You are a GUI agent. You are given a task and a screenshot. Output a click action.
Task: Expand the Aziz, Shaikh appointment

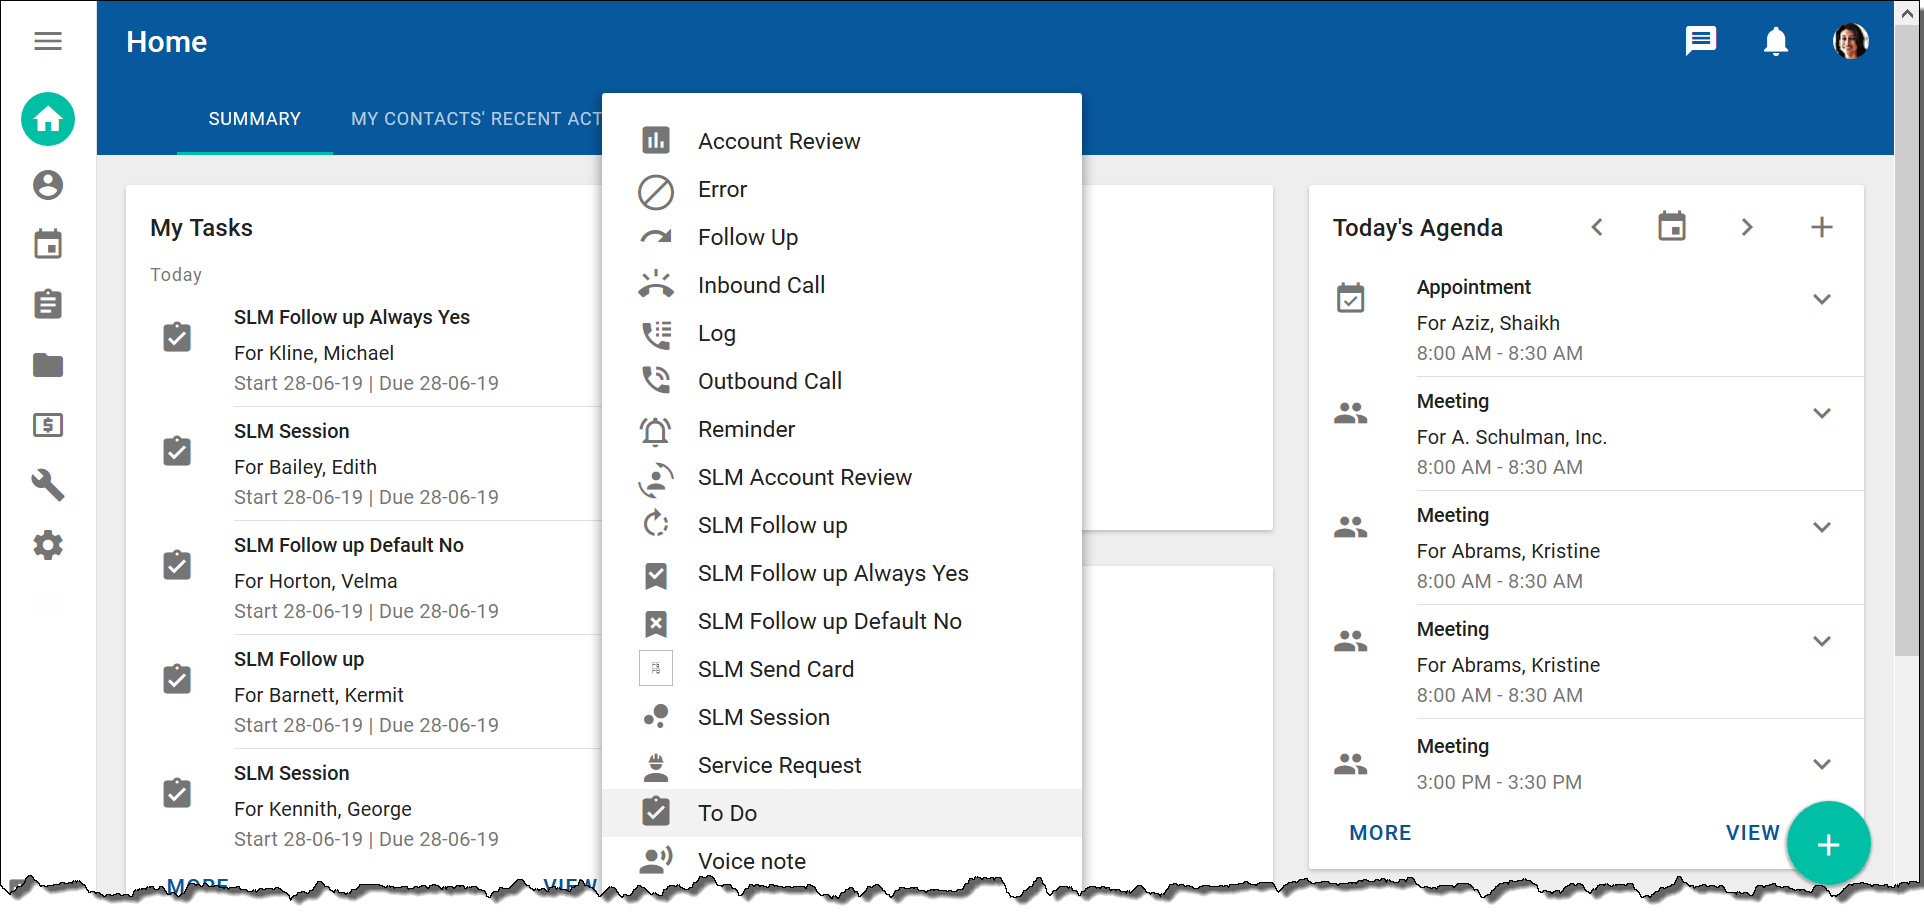coord(1821,299)
